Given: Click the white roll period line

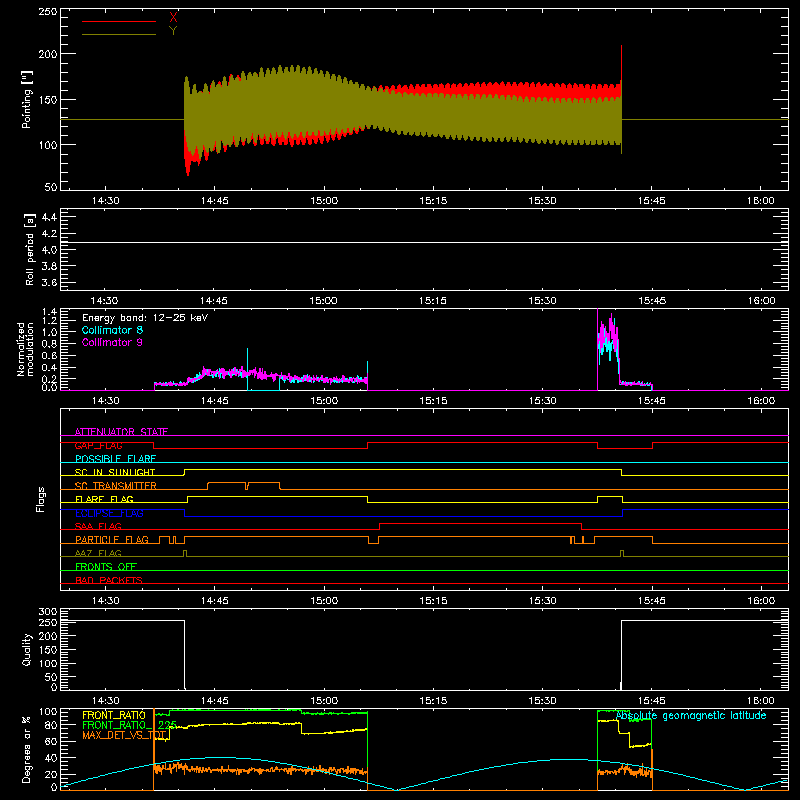Looking at the screenshot, I should 424,242.
